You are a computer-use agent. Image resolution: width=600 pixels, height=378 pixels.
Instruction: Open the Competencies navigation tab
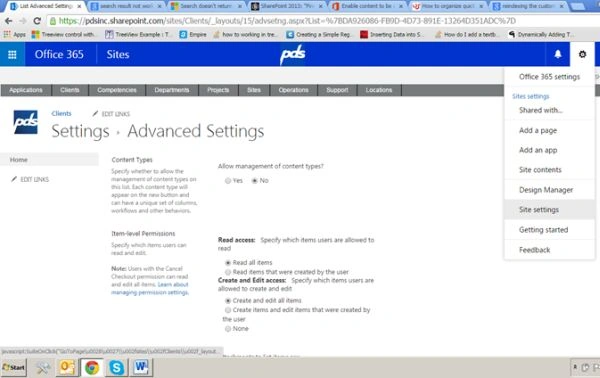(117, 90)
